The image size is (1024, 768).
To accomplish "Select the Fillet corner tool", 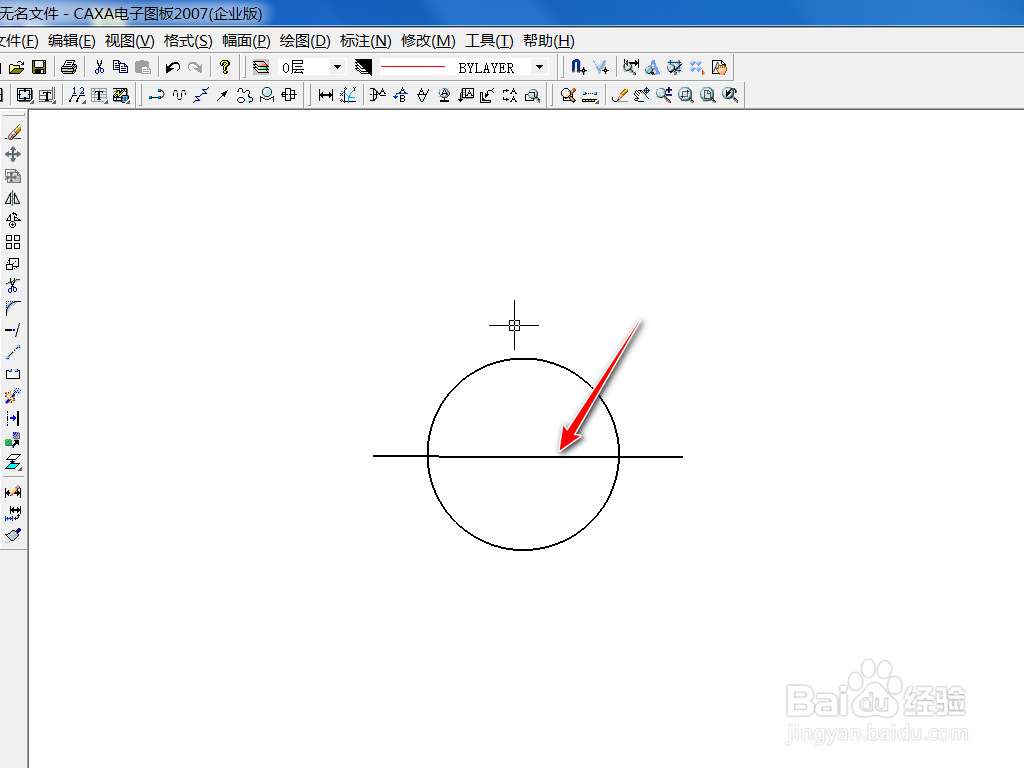I will [x=13, y=308].
